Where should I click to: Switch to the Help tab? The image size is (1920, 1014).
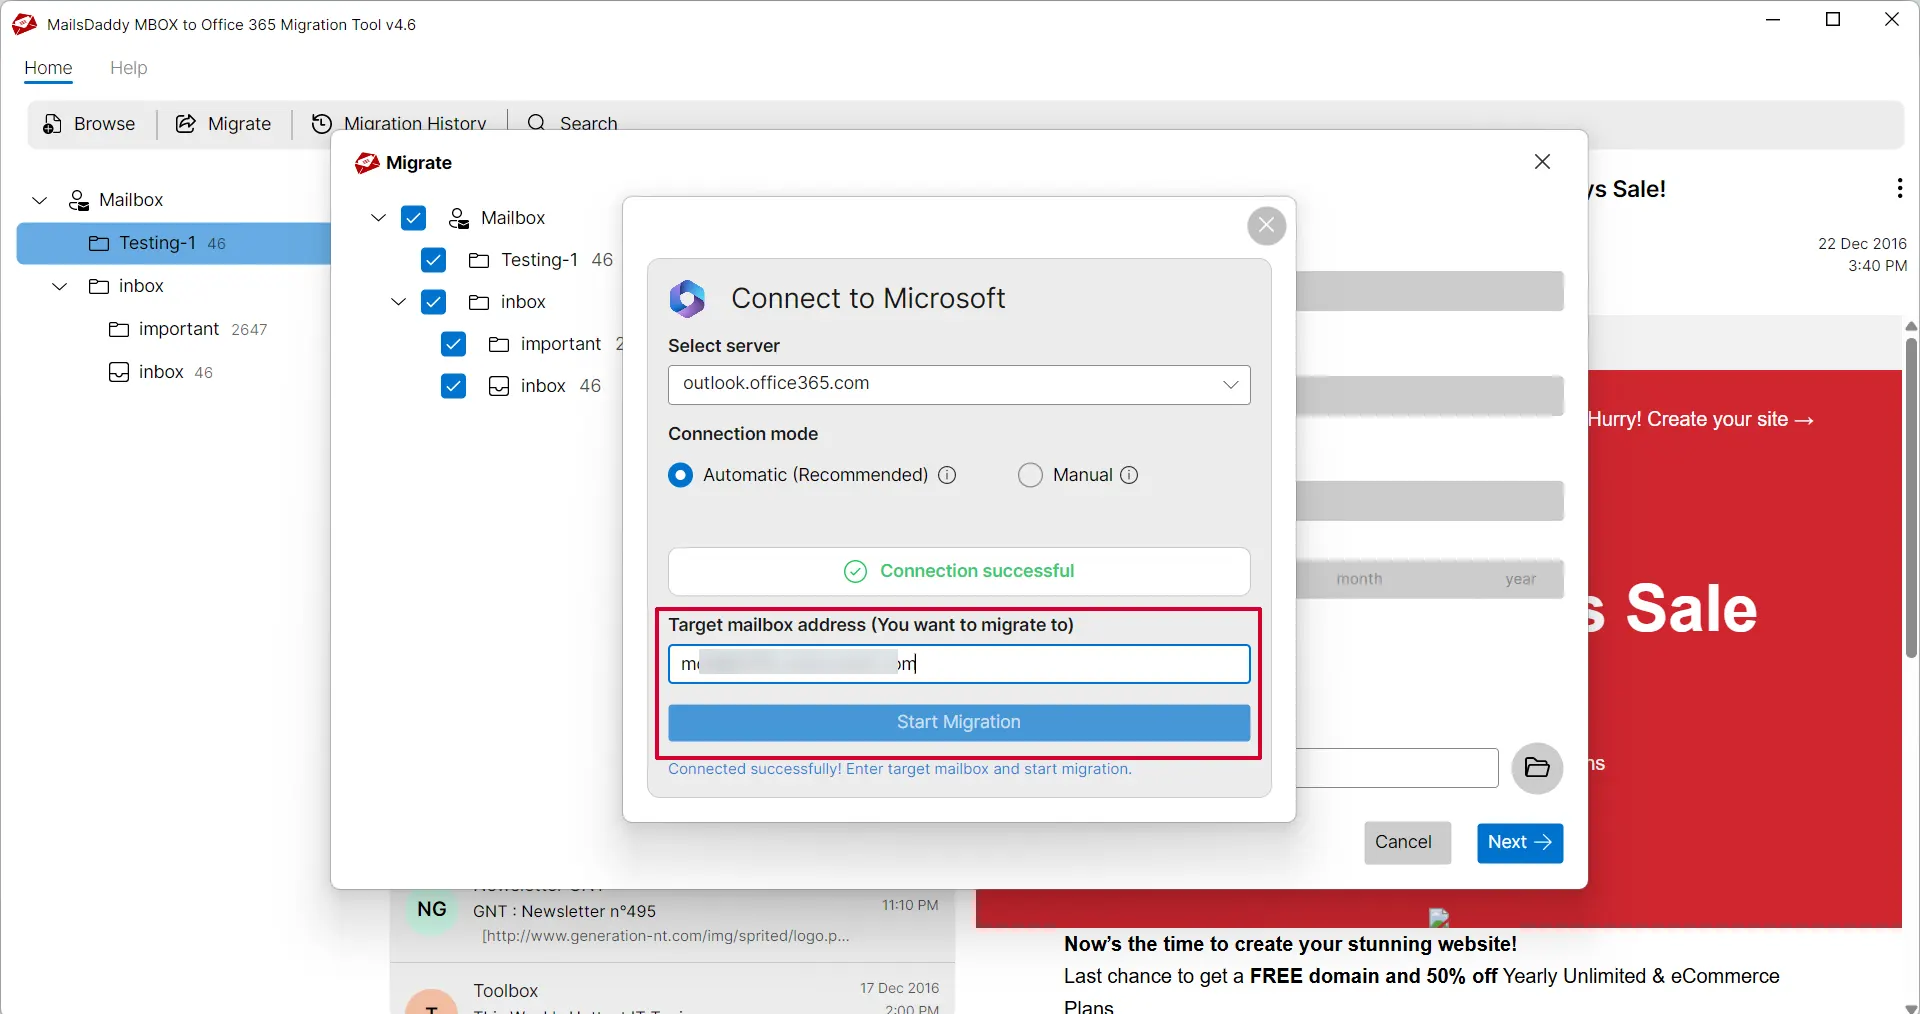coord(129,68)
